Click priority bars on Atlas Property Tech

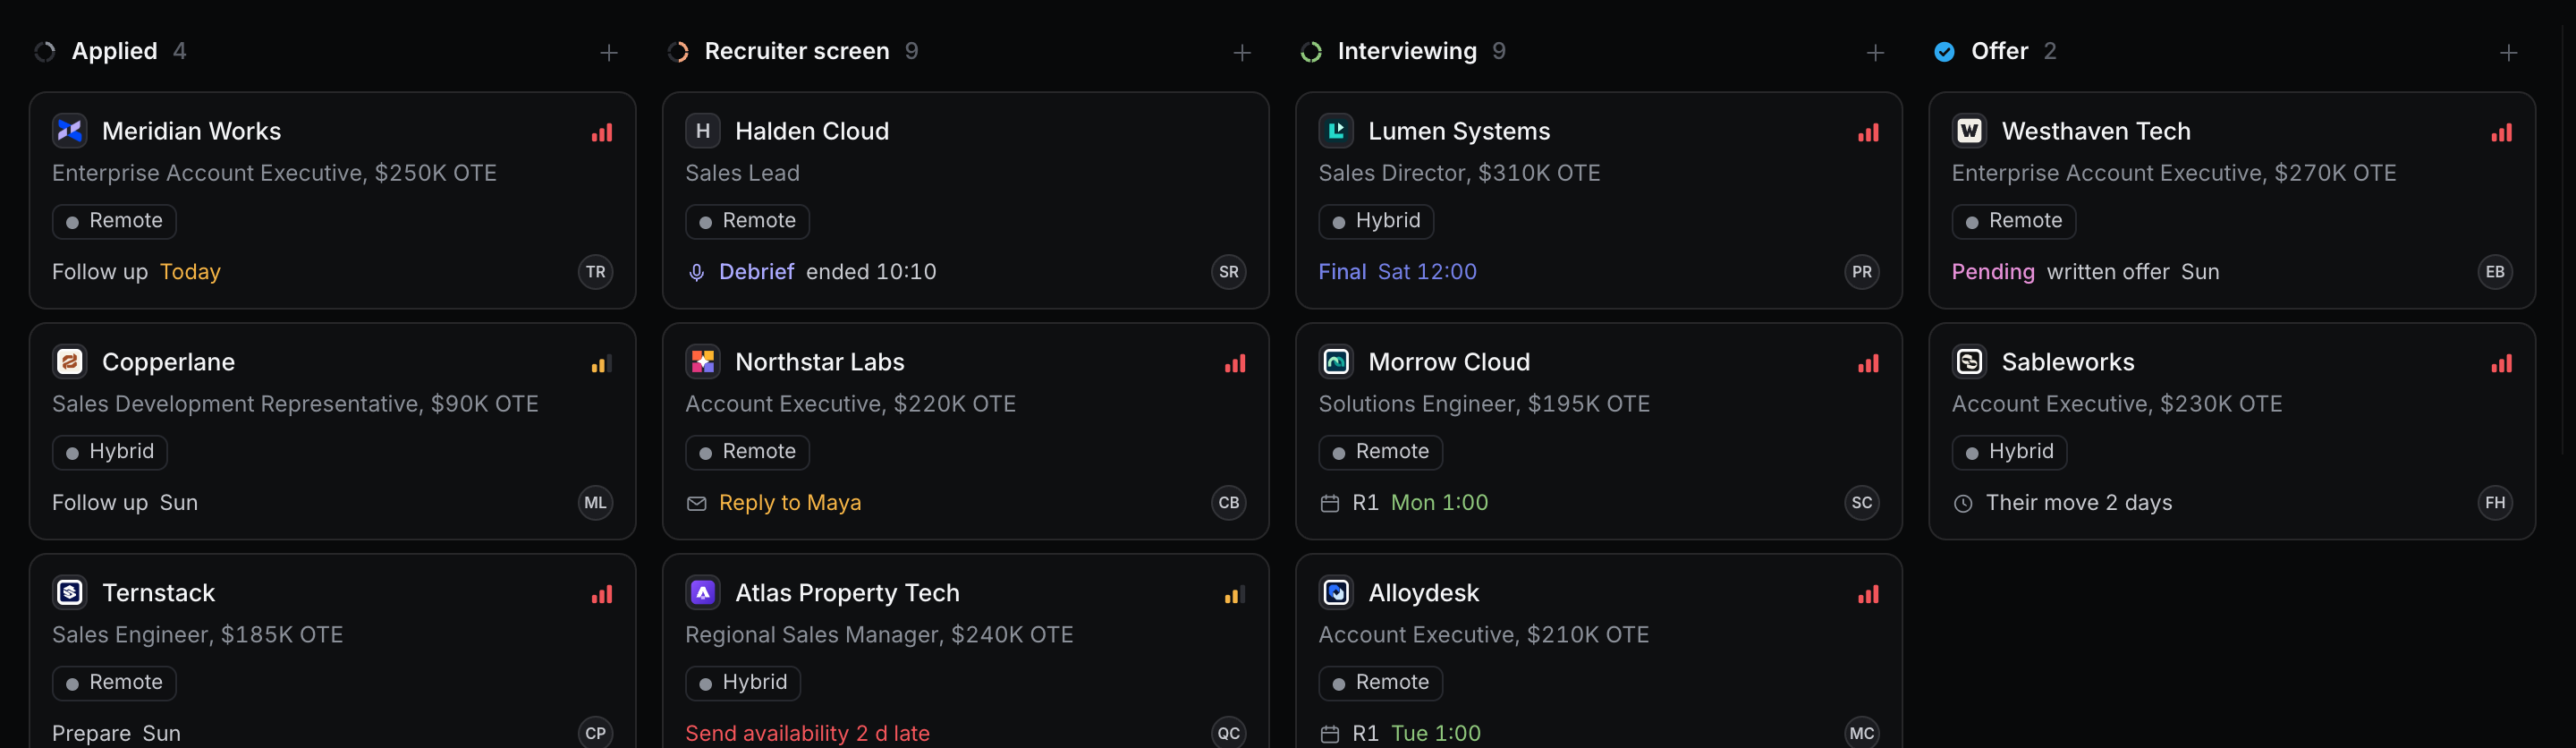click(1235, 595)
